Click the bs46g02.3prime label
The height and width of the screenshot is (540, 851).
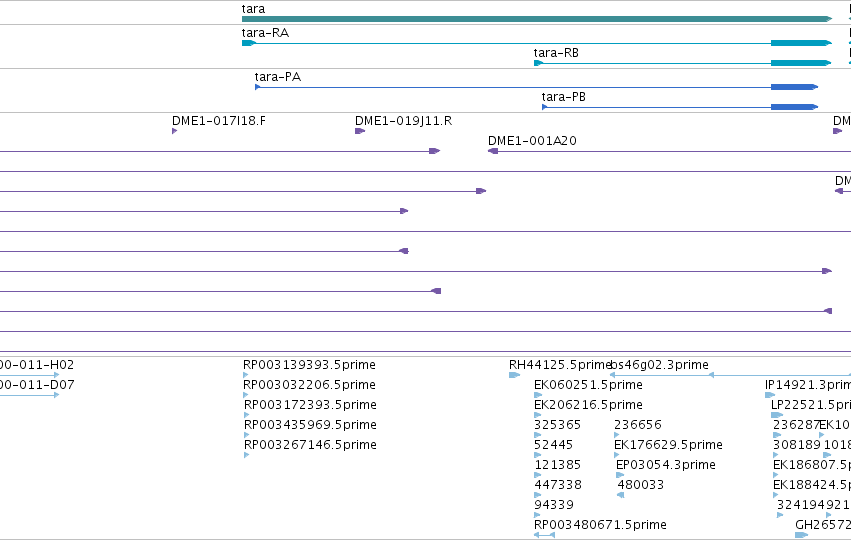pyautogui.click(x=660, y=365)
